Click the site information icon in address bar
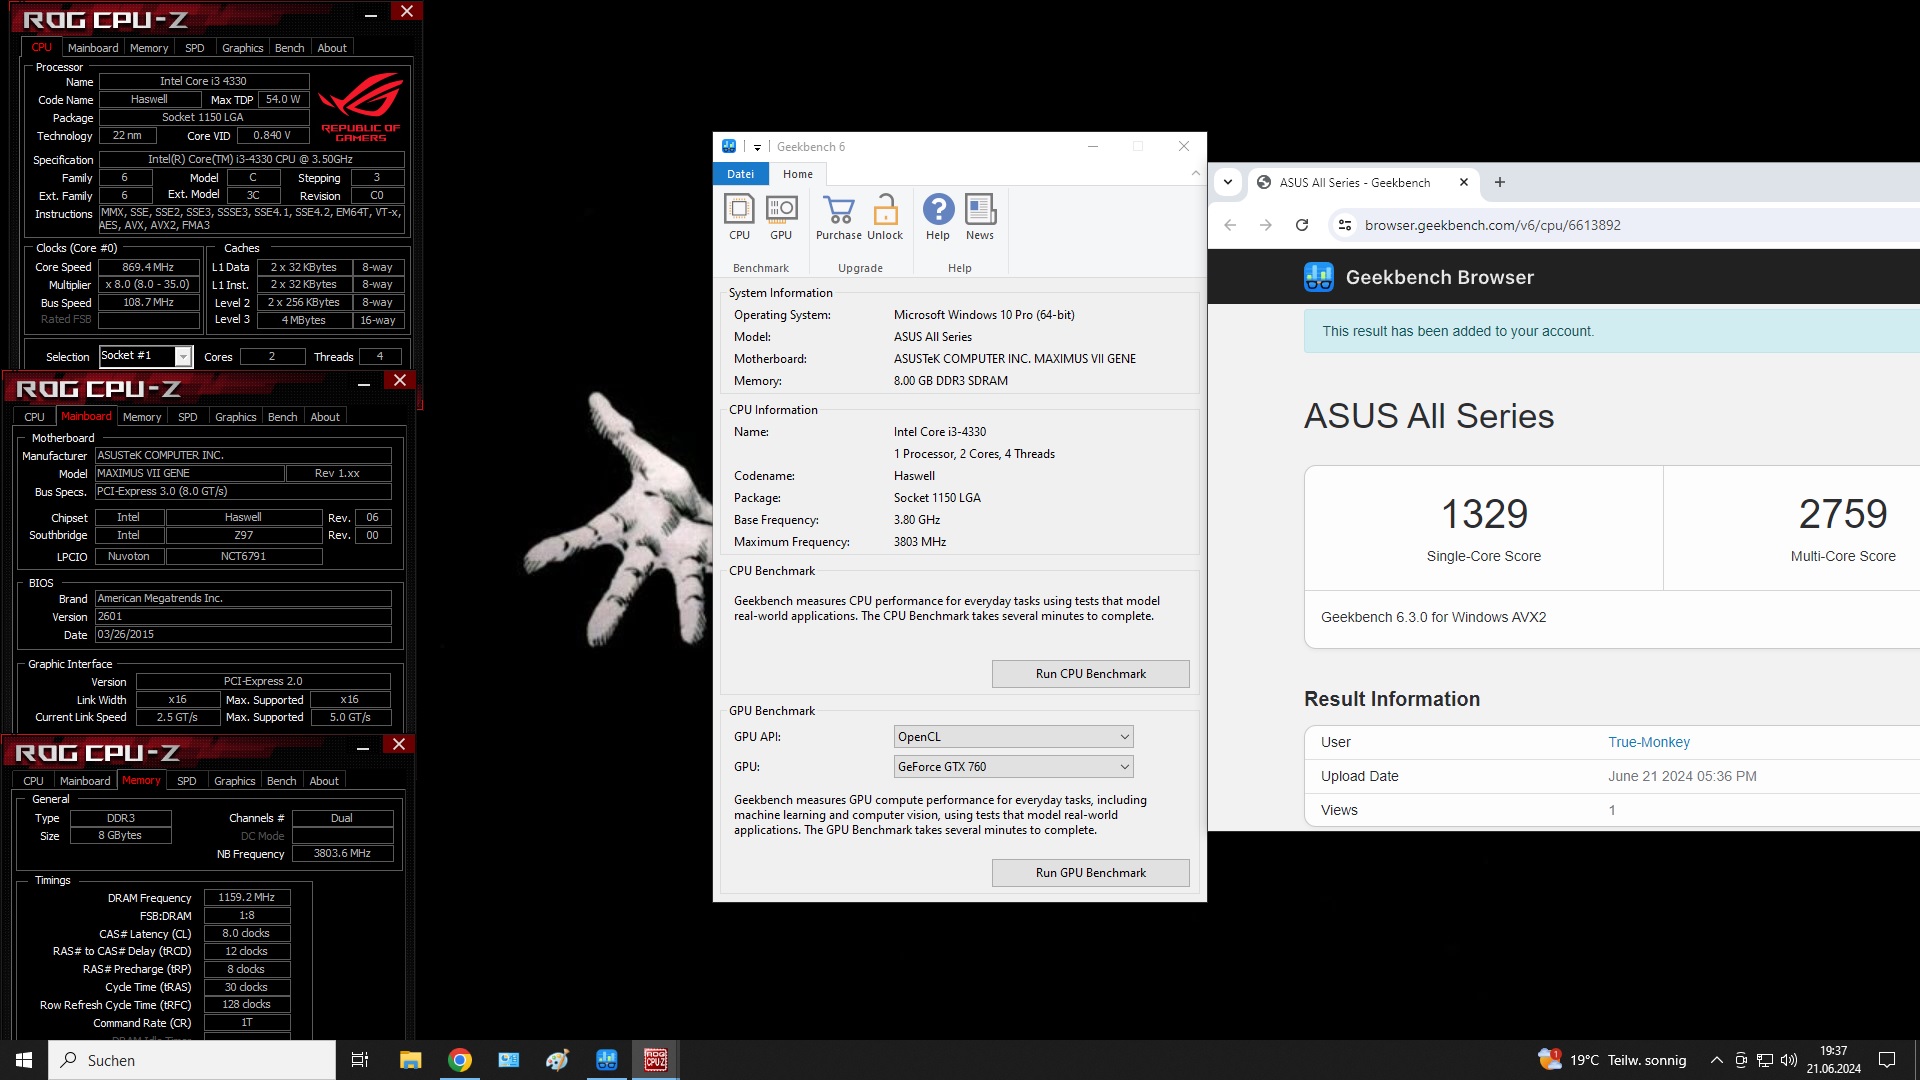1920x1080 pixels. [x=1345, y=225]
